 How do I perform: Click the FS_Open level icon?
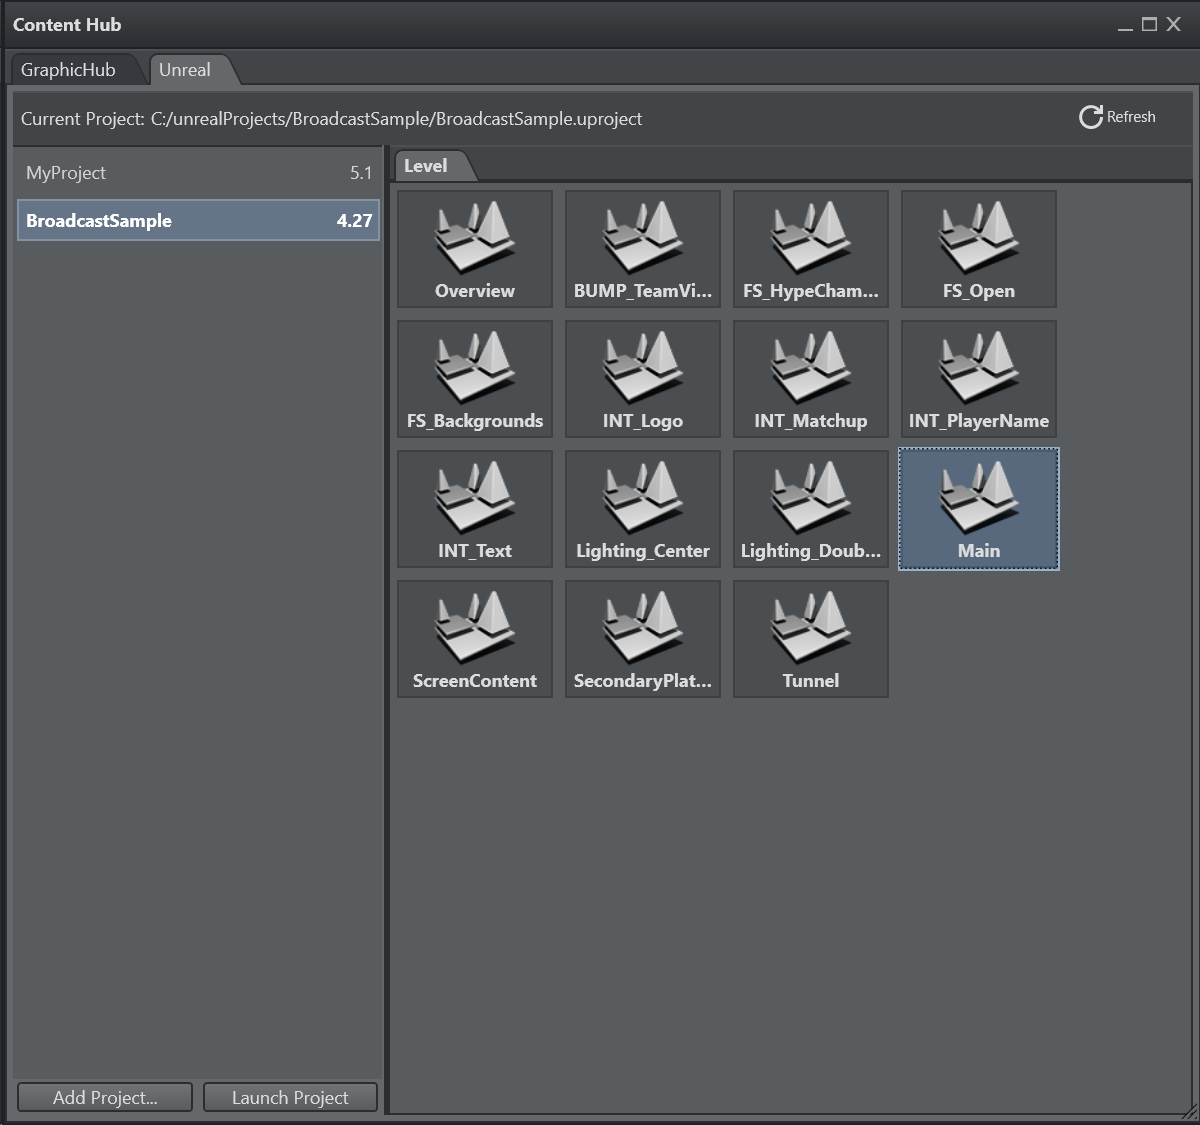coord(979,239)
